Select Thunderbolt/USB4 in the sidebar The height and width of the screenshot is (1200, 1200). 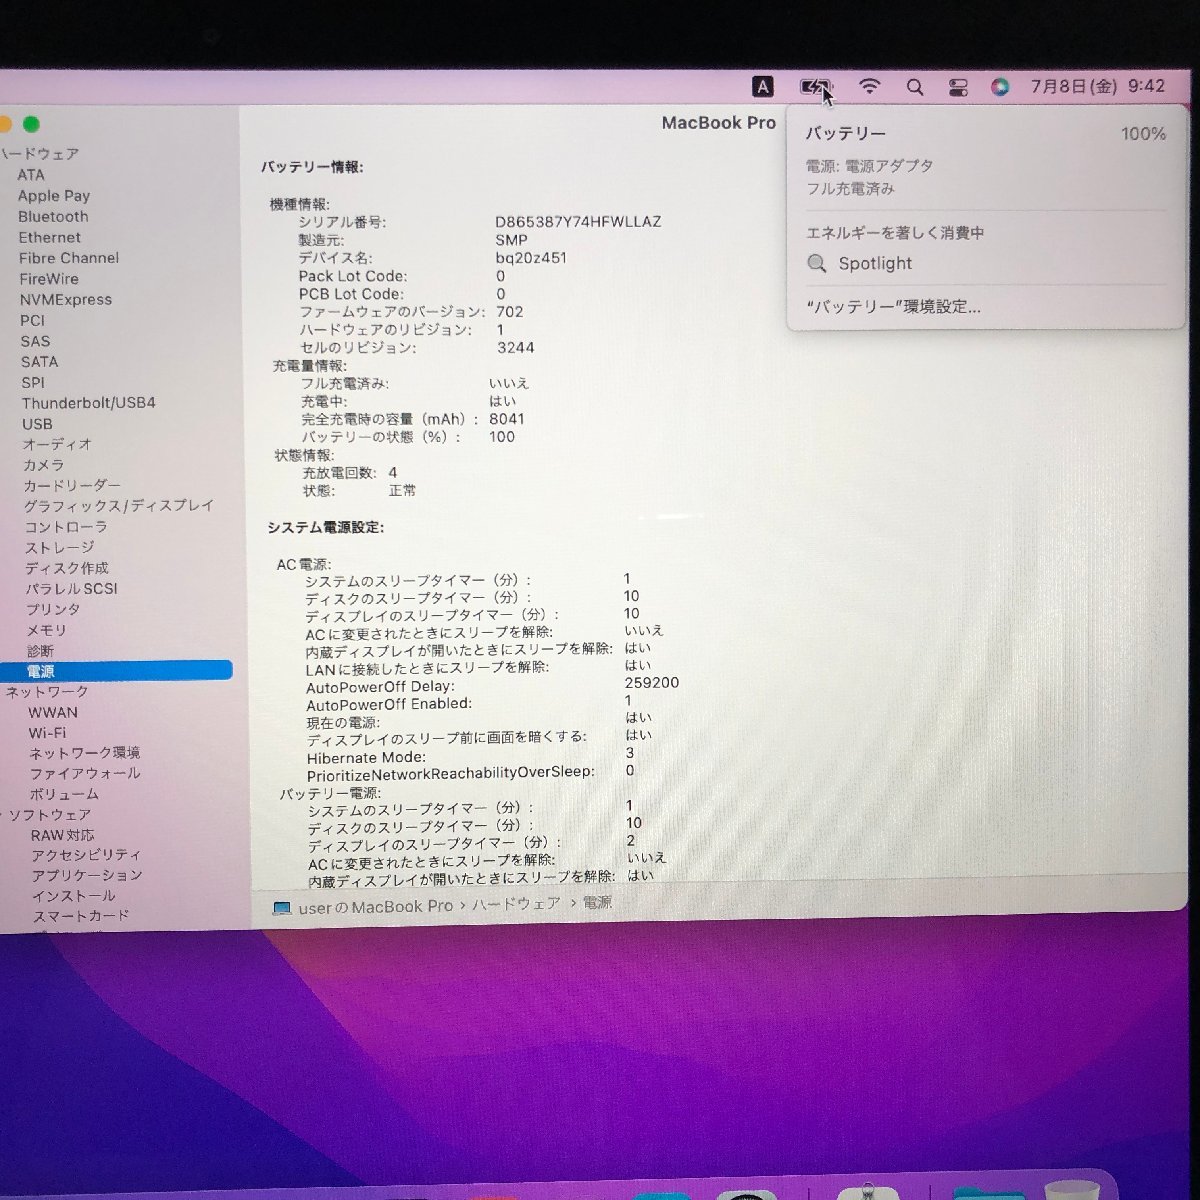click(89, 403)
